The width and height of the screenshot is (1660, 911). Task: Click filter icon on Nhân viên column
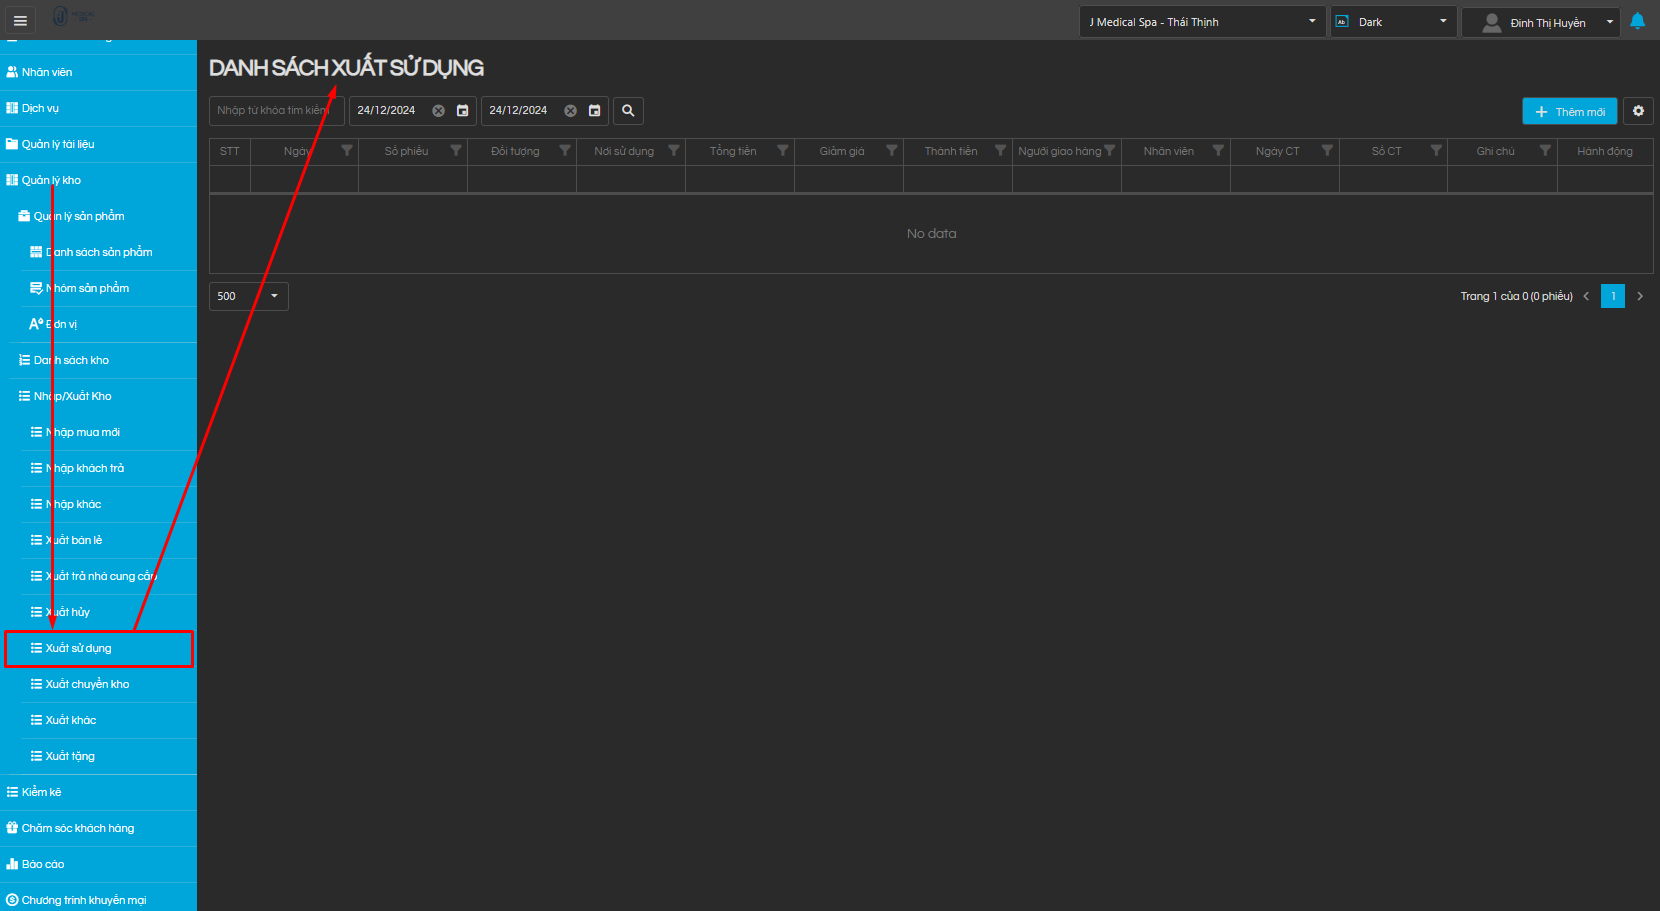1218,151
